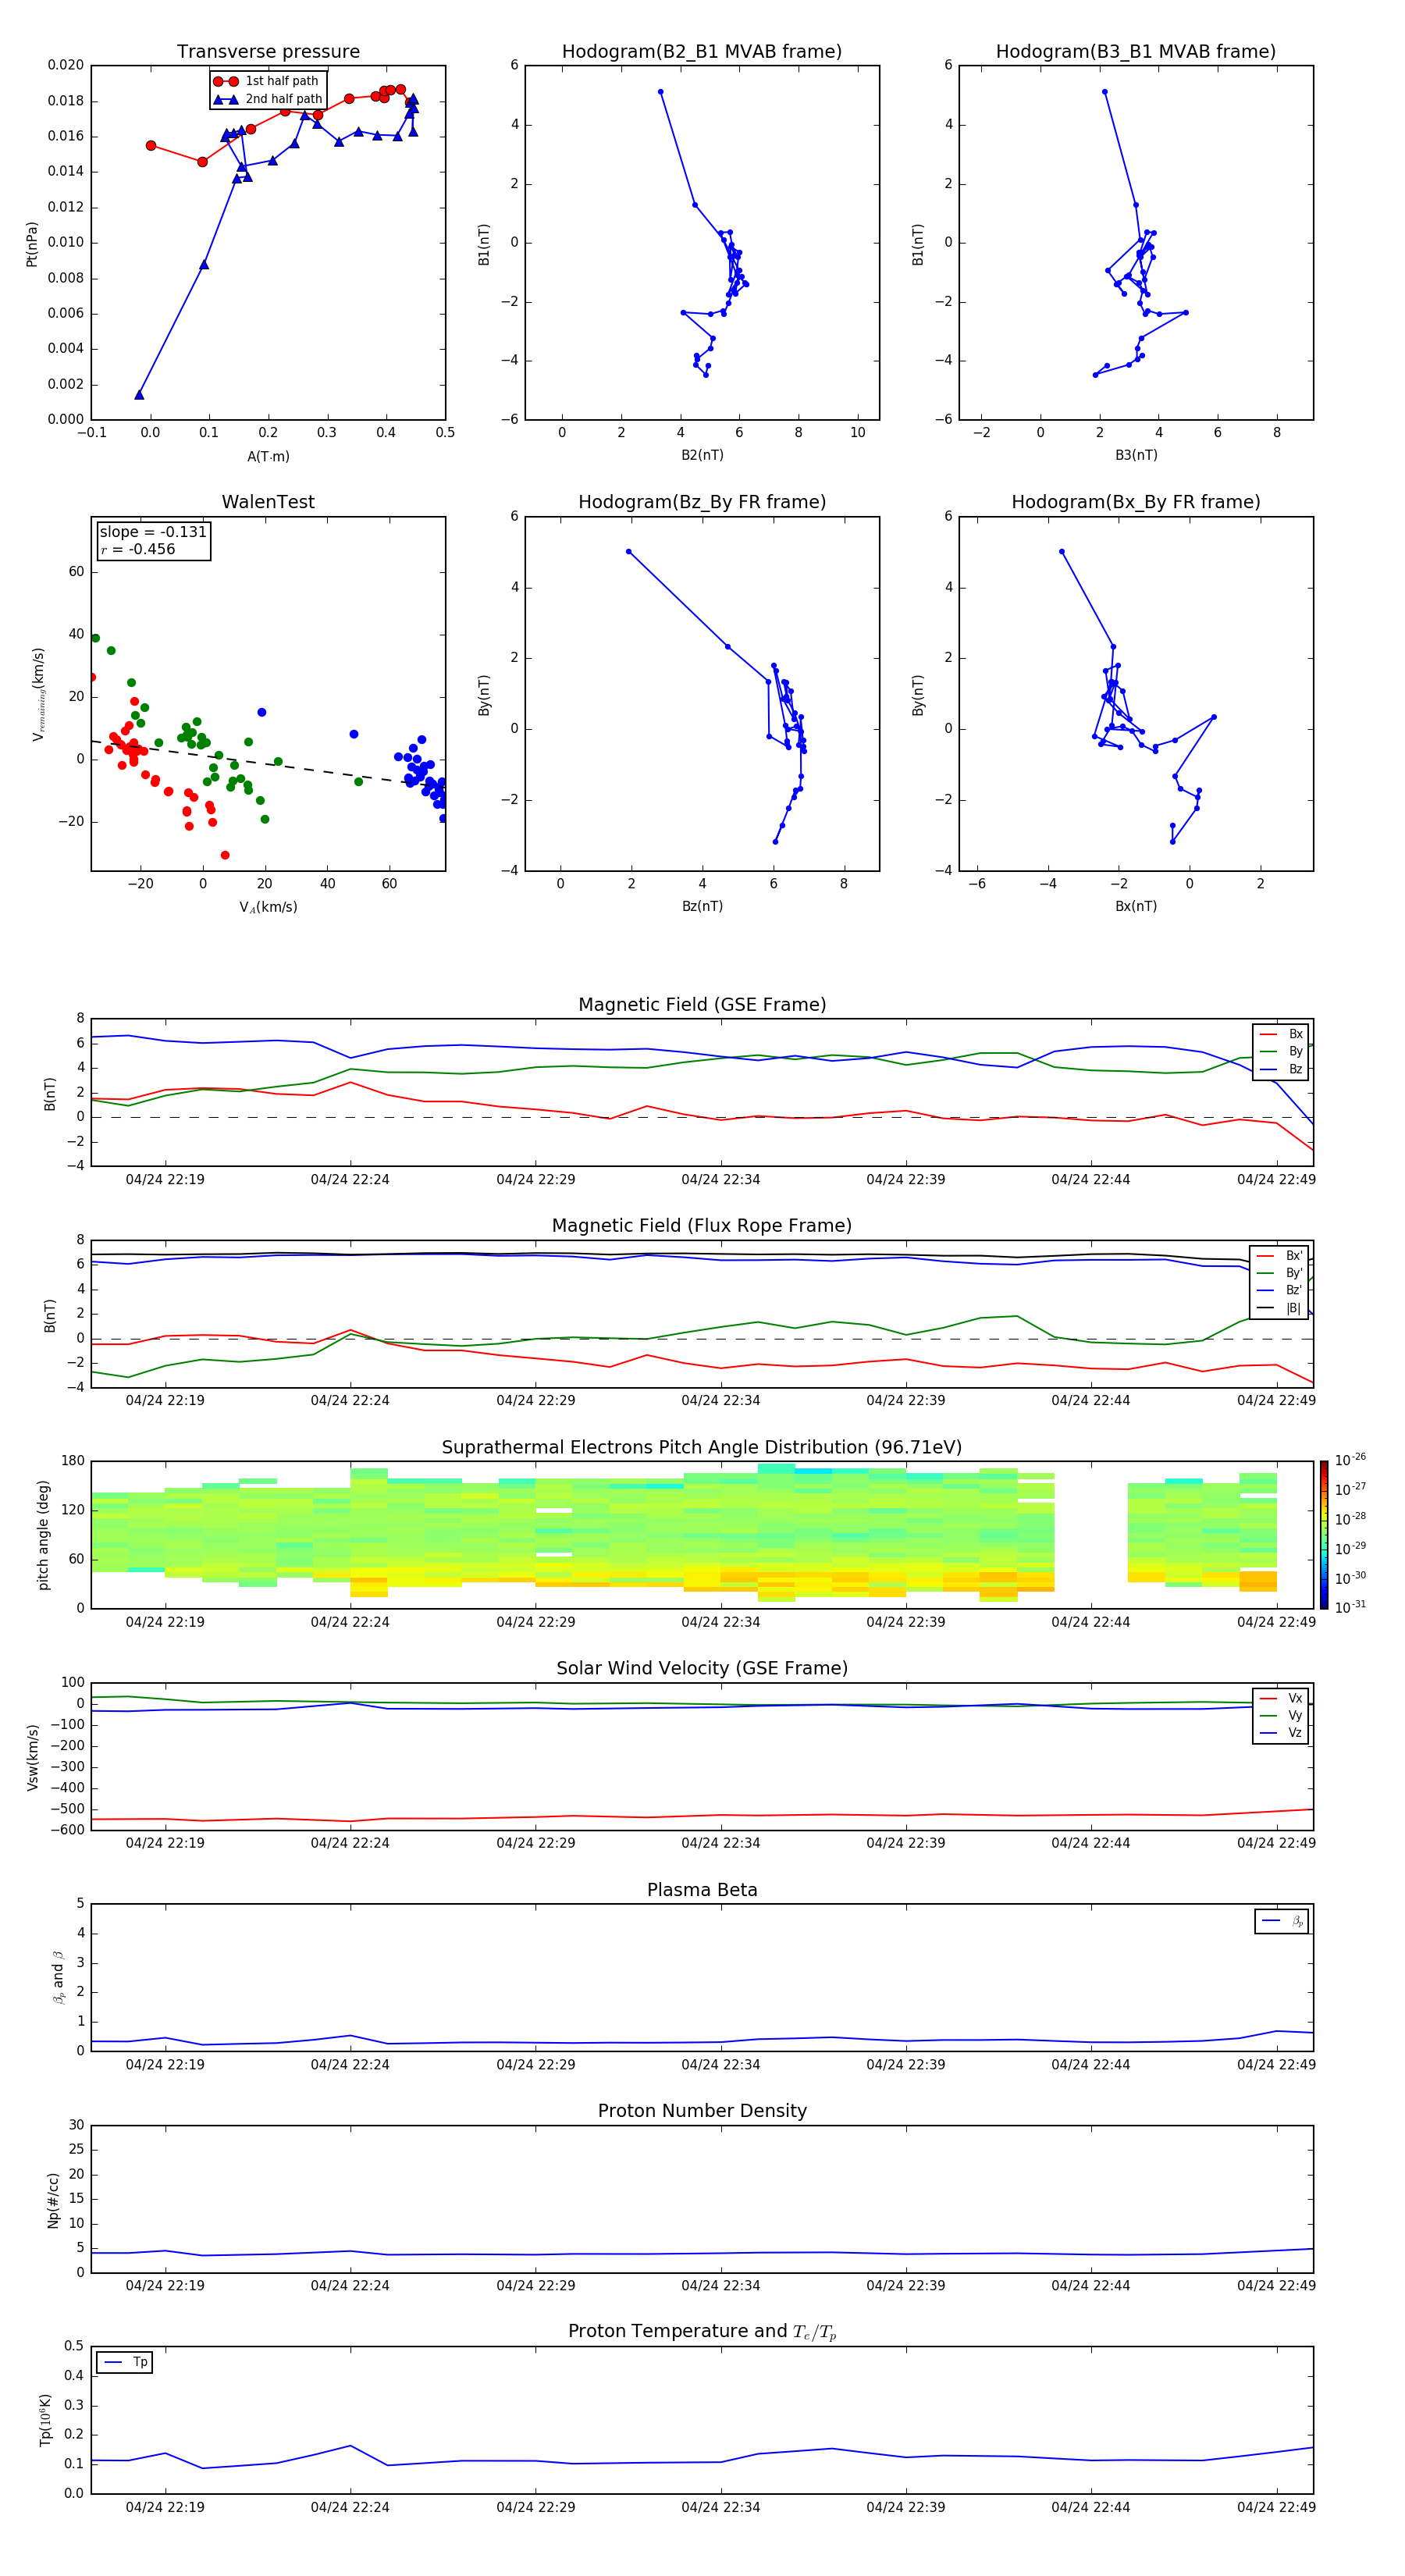Click the Transverse pressure plot title

coord(268,52)
